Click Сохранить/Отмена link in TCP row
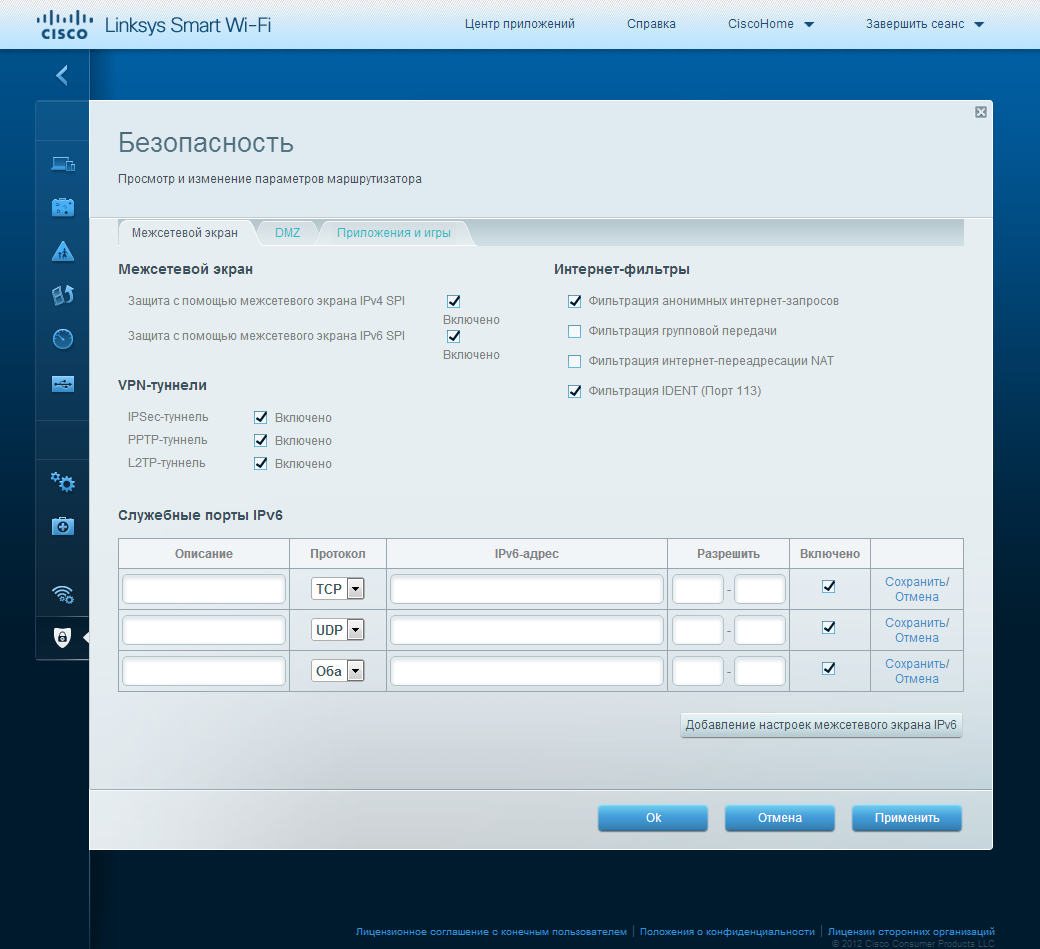1040x949 pixels. (917, 589)
